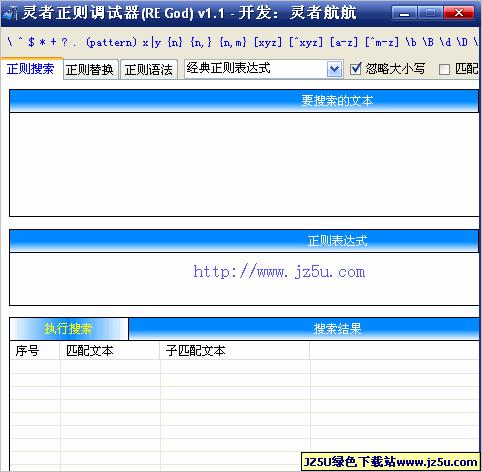Open the 经典正则表达式 combo box
This screenshot has height=472, width=482.
click(263, 69)
